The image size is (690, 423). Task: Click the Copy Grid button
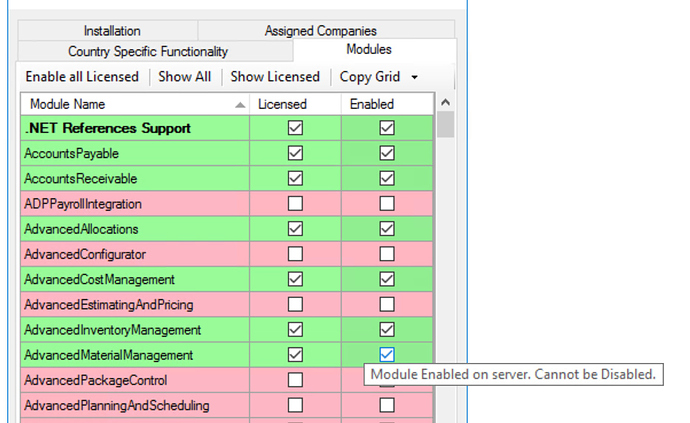point(370,77)
